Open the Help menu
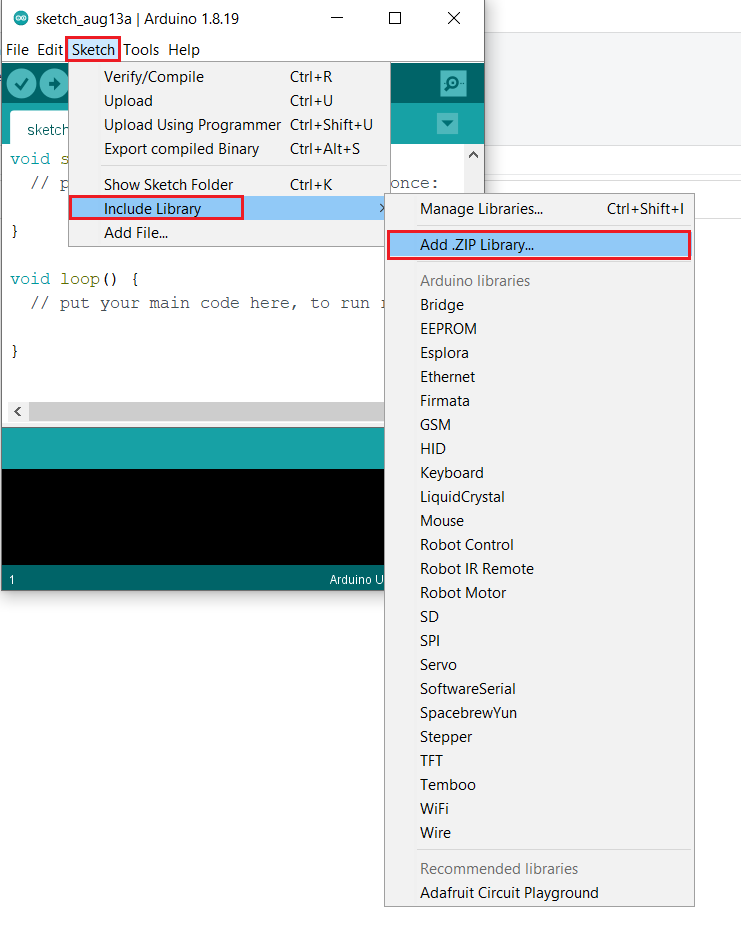Image resolution: width=741 pixels, height=925 pixels. tap(183, 50)
